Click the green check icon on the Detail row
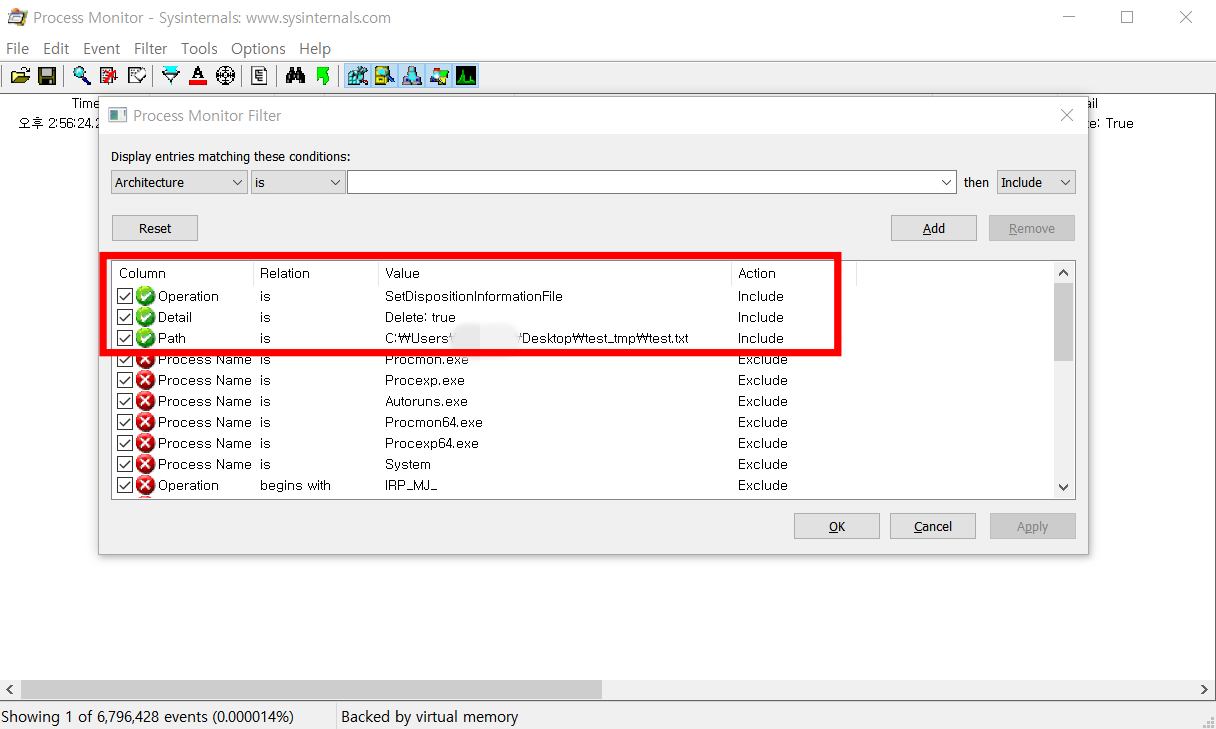 146,317
